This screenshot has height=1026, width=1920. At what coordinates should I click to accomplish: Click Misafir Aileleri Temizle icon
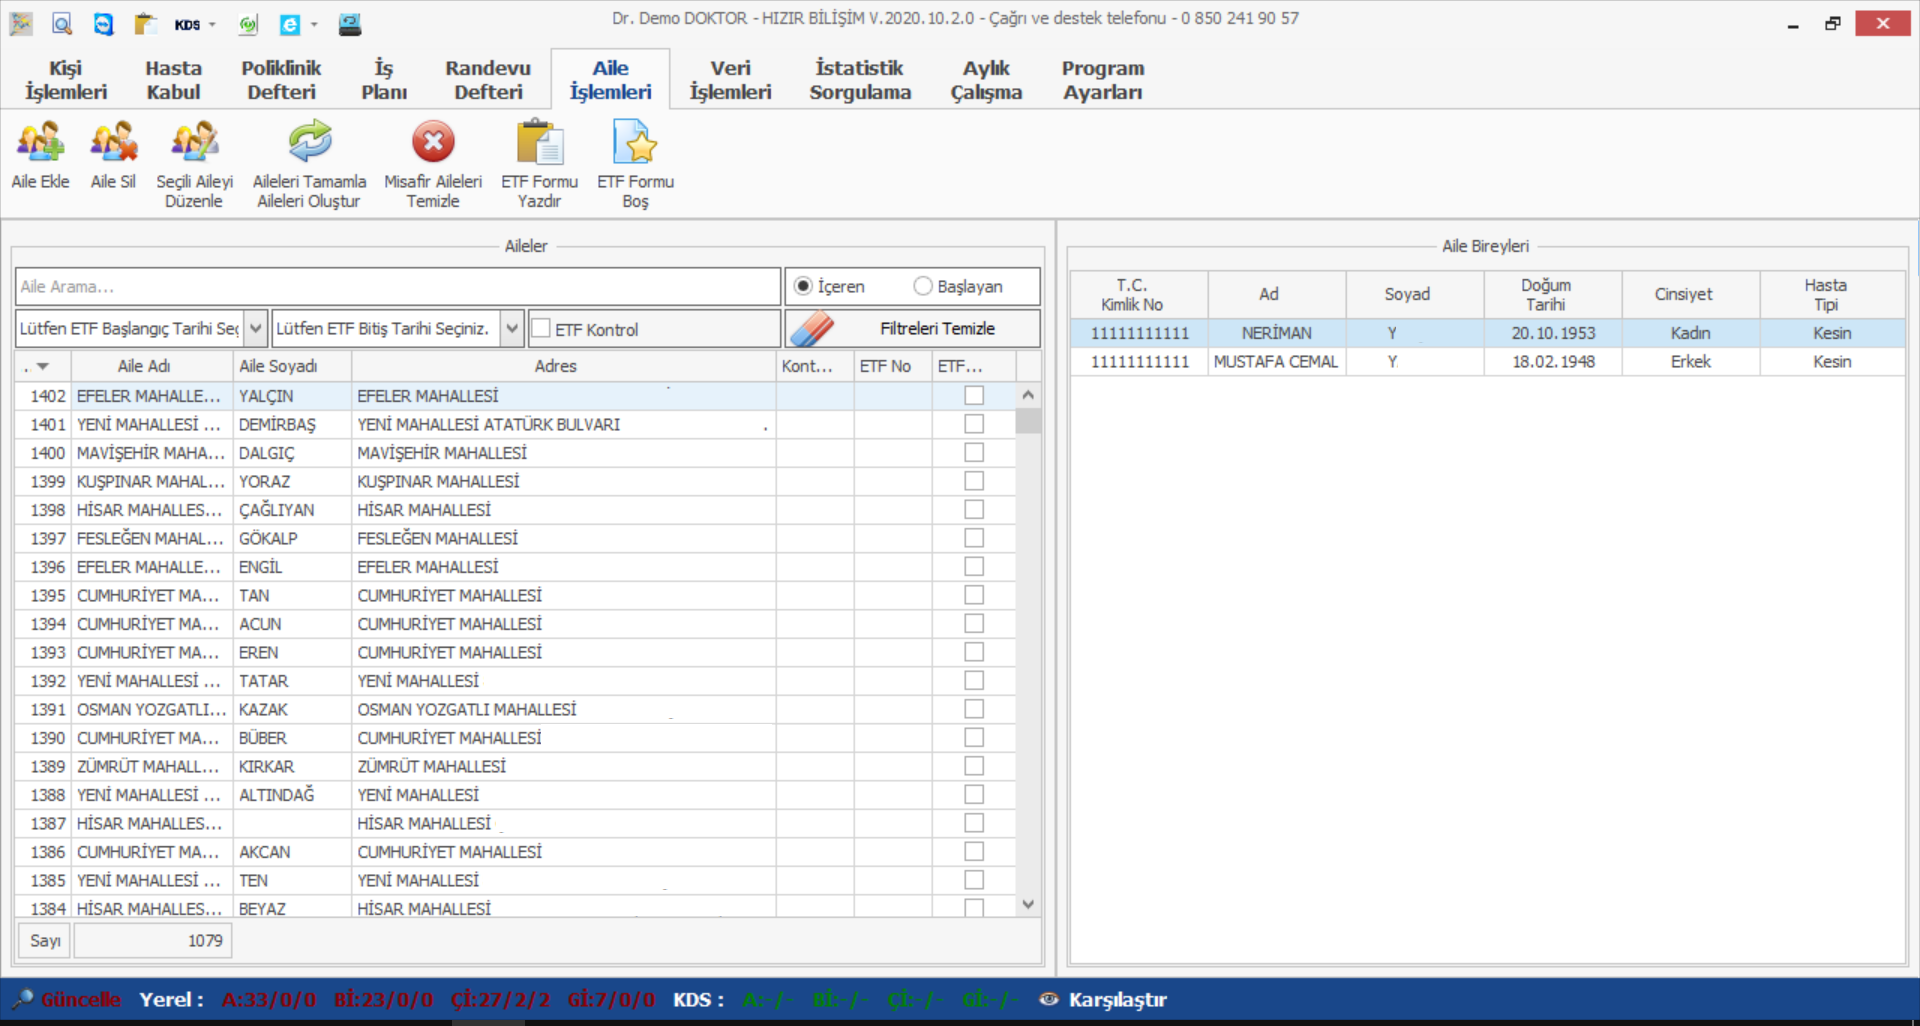tap(433, 143)
